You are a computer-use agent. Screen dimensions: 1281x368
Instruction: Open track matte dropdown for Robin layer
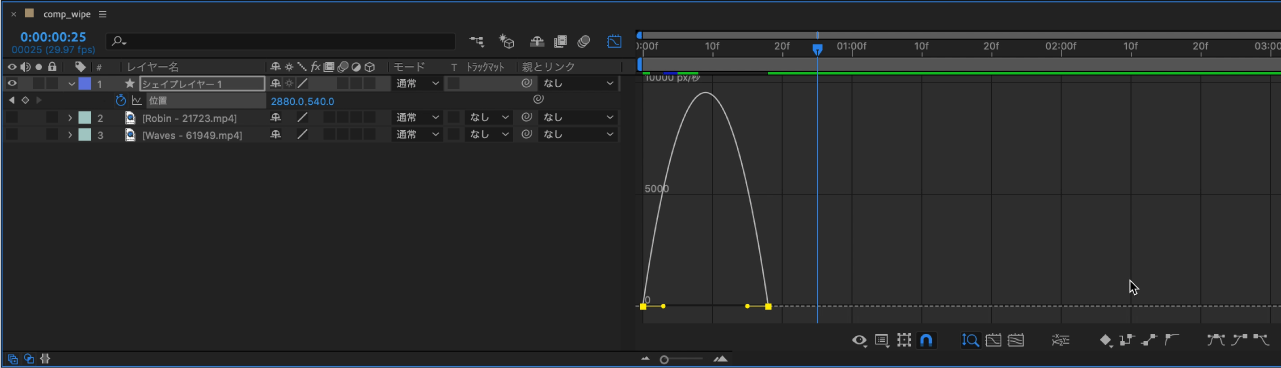coord(490,118)
